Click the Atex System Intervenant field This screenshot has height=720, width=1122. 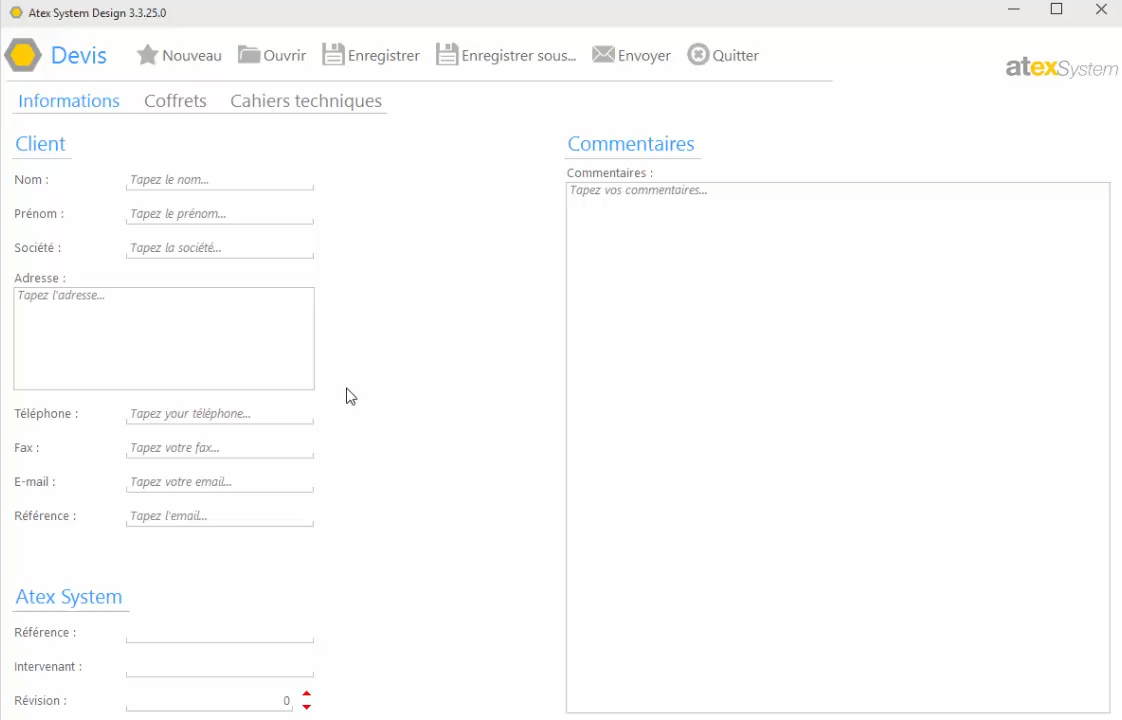click(220, 667)
